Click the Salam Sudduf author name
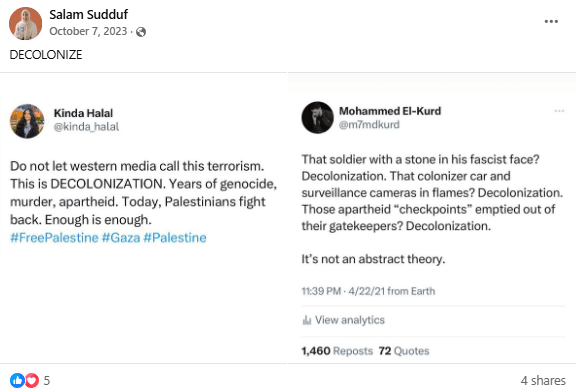 (x=89, y=15)
